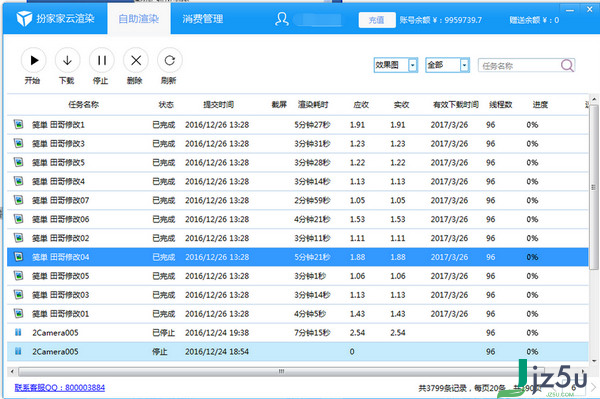This screenshot has height=399, width=600.
Task: Click paused icon of 2Camera005 18:54 row
Action: [x=18, y=351]
